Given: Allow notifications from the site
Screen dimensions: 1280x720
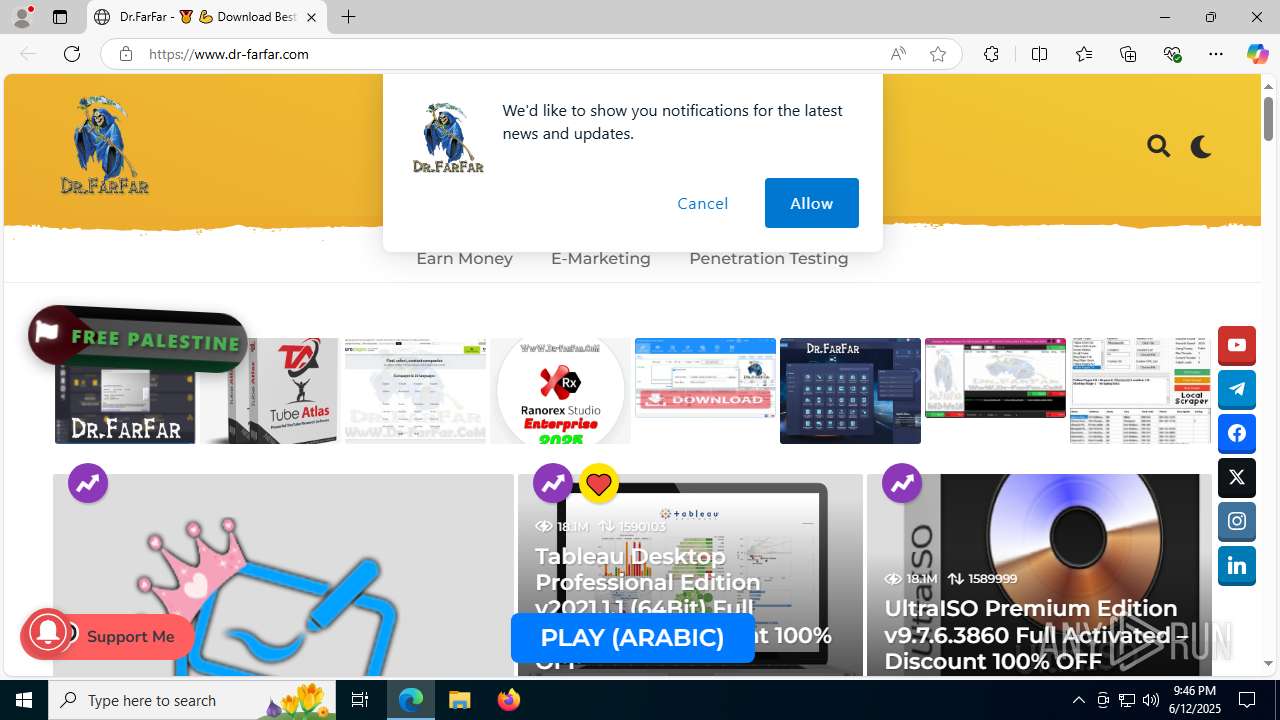Looking at the screenshot, I should (x=811, y=203).
